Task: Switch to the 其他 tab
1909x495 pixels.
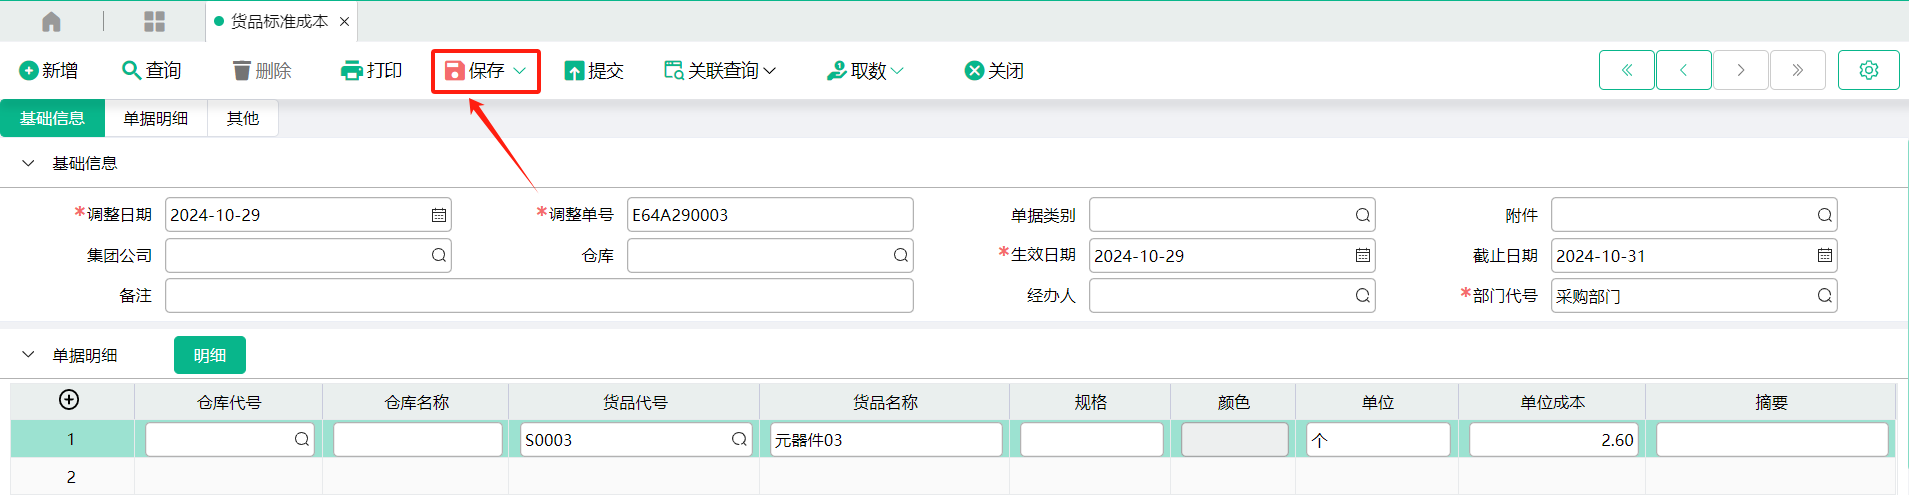Action: (x=242, y=118)
